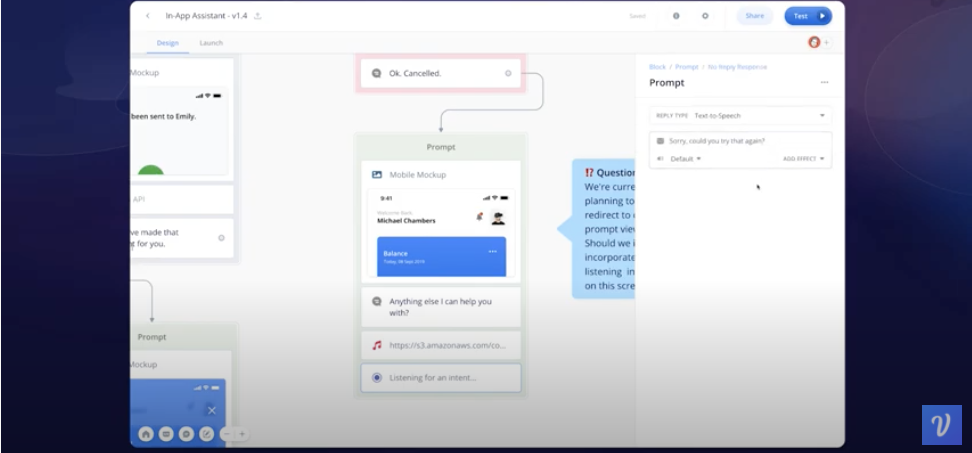The height and width of the screenshot is (453, 972).
Task: Go to the Prompt breadcrumb link
Action: [x=686, y=67]
